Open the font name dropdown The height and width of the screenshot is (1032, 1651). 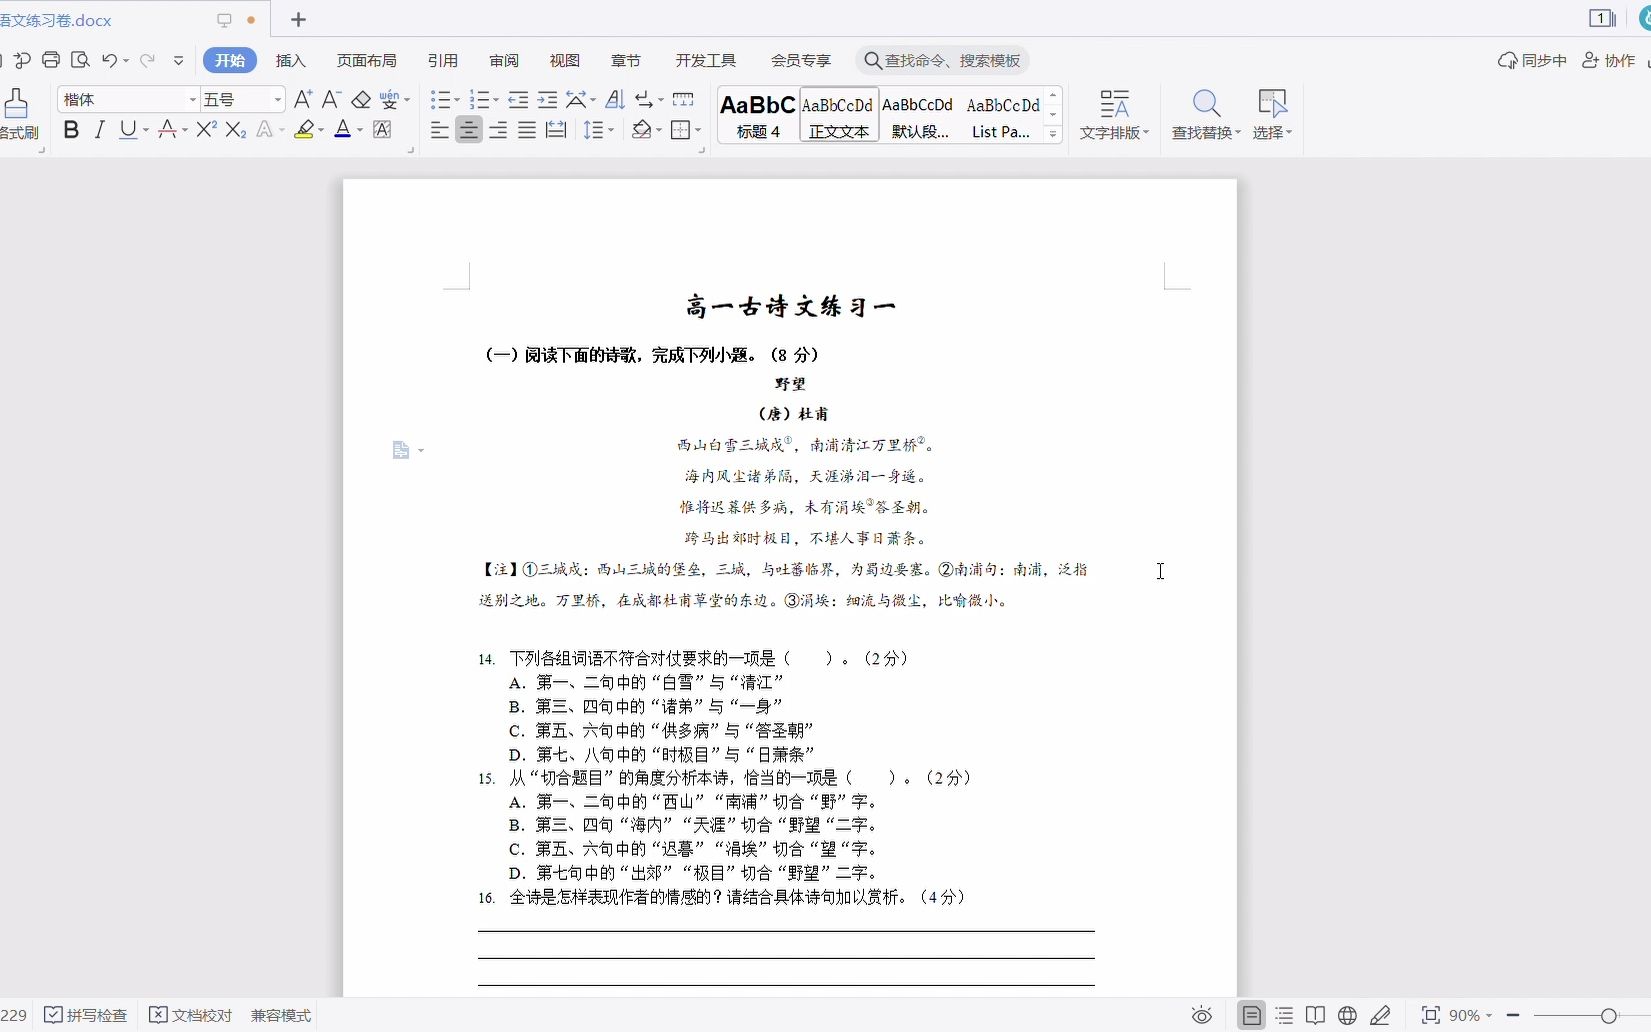click(193, 99)
